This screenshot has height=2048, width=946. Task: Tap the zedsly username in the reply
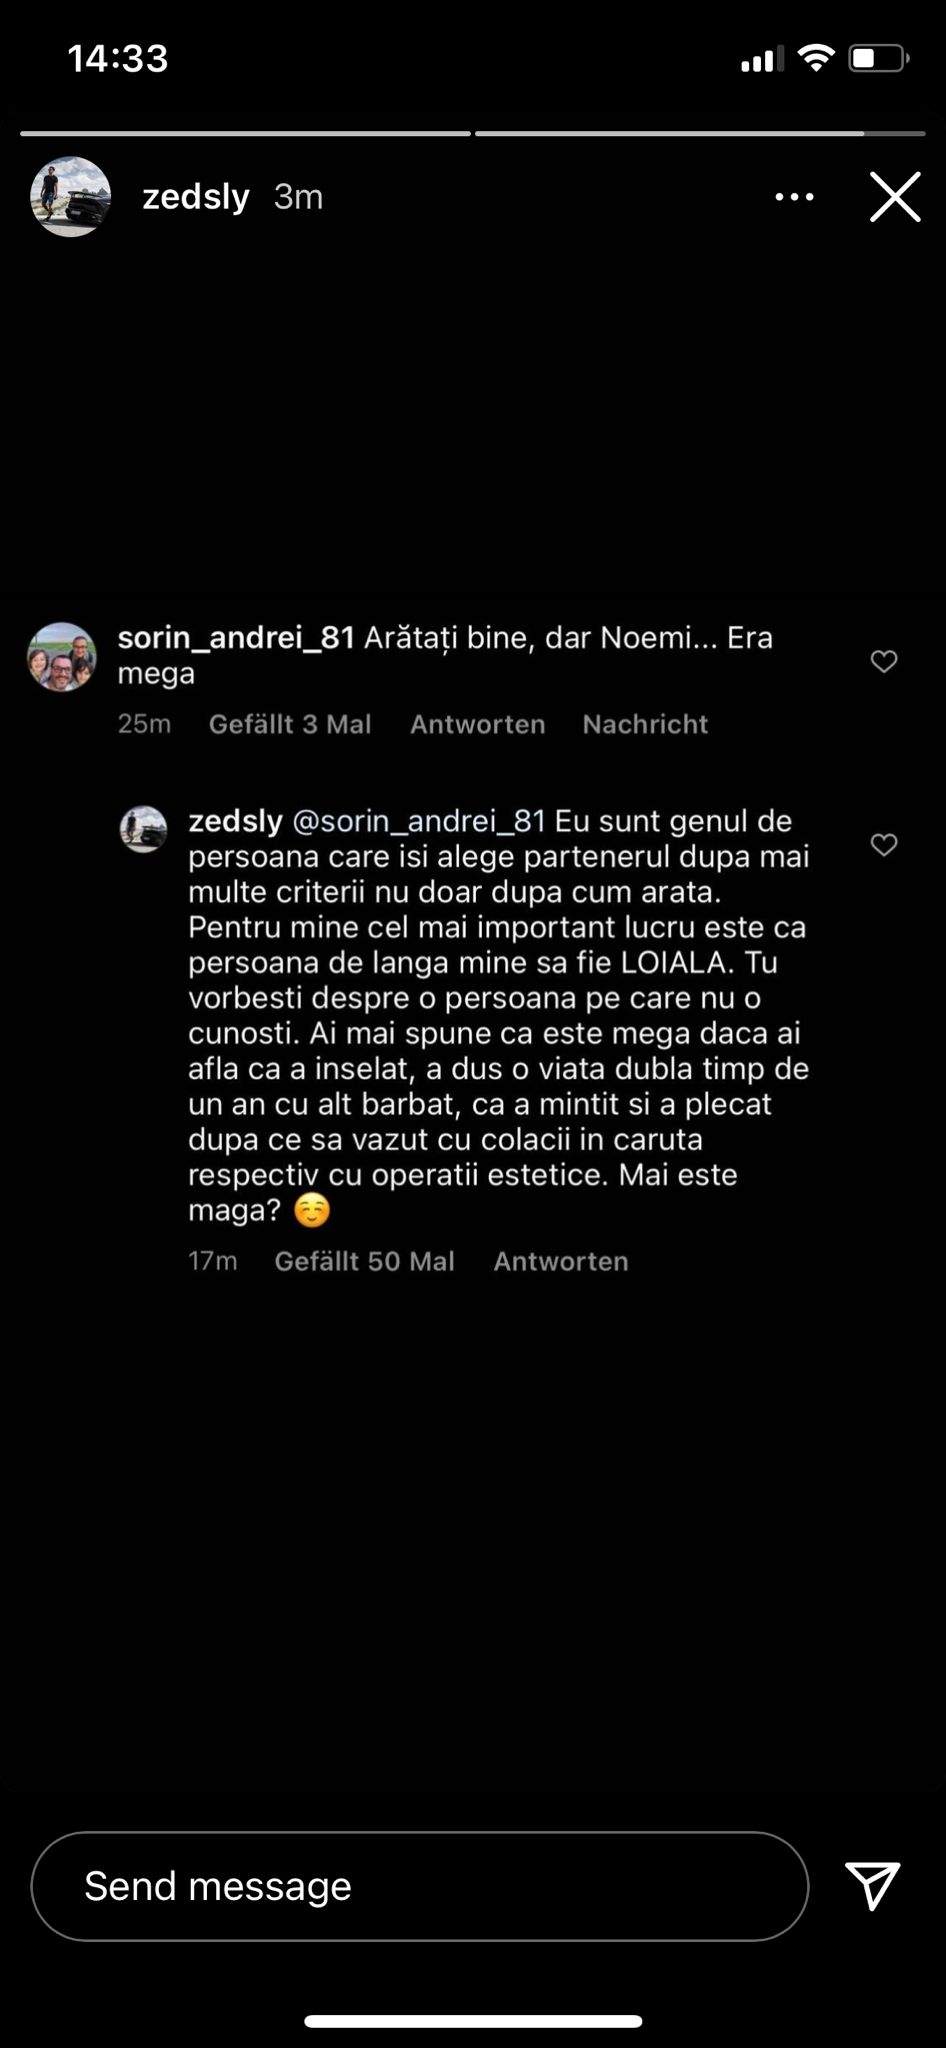coord(236,821)
